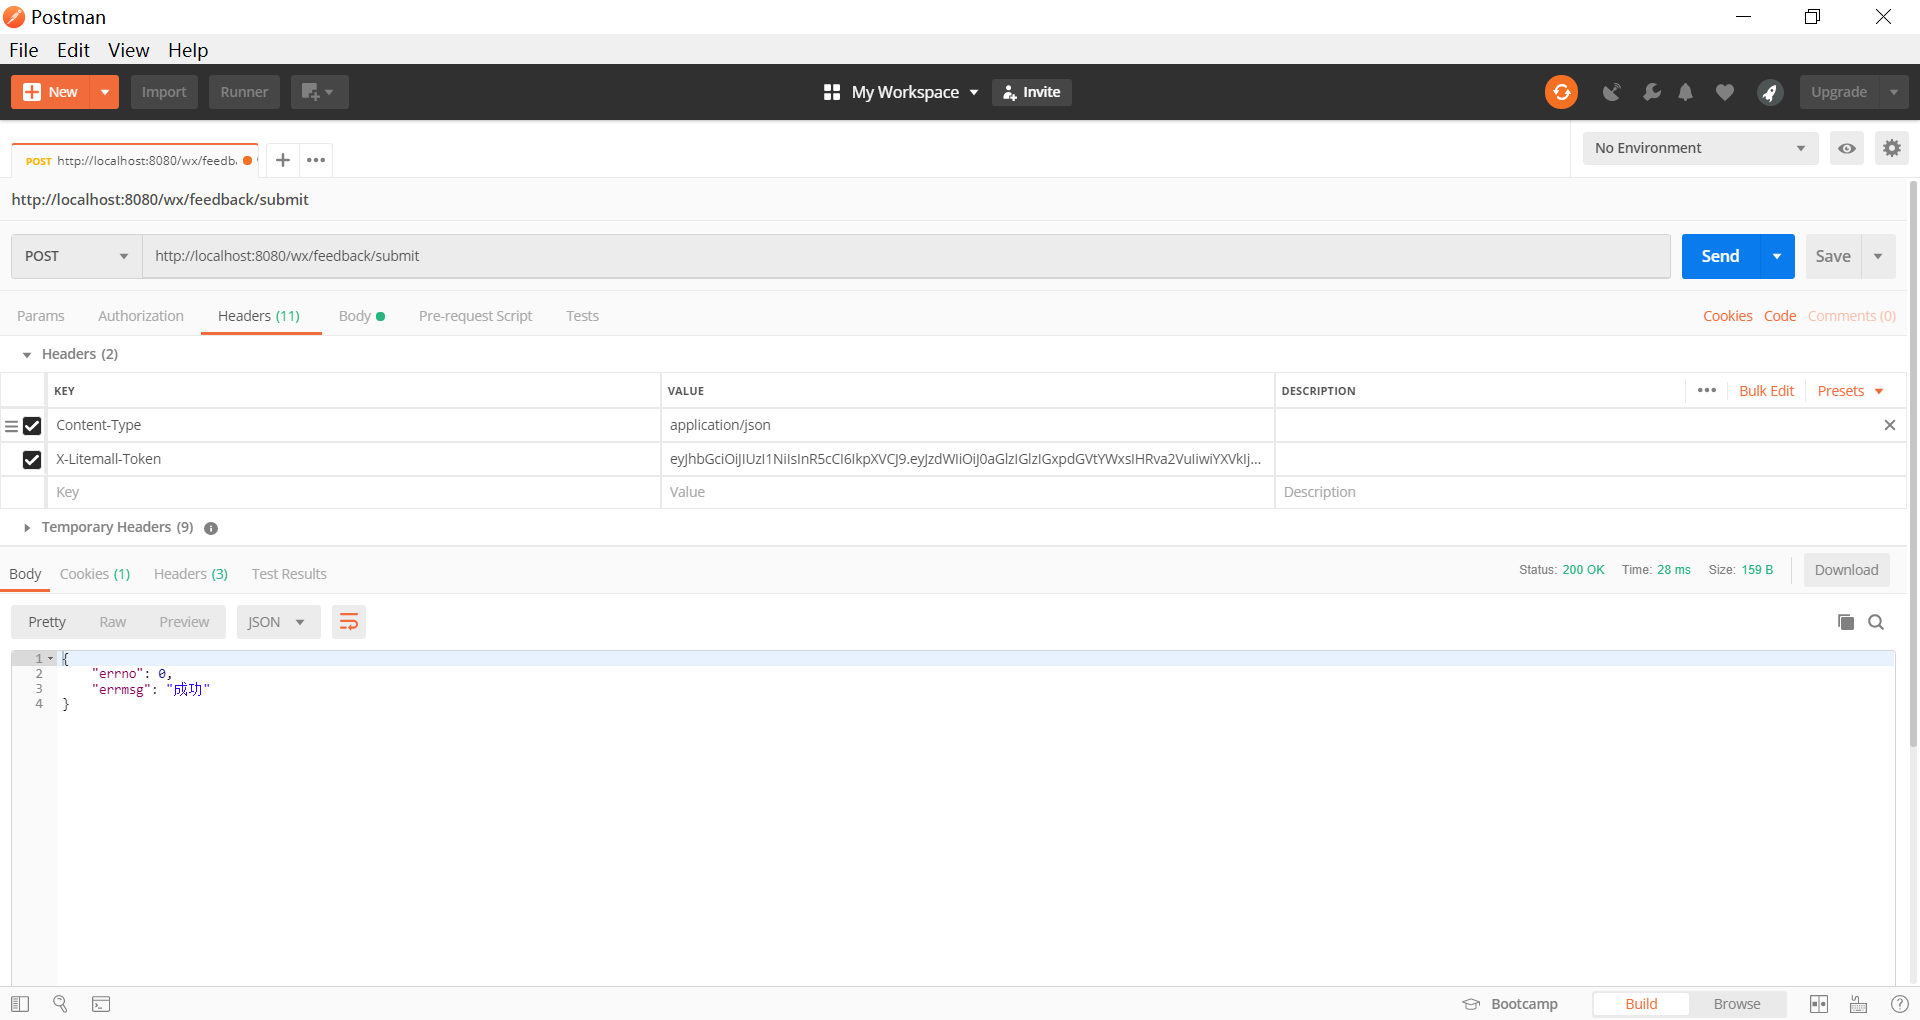Screen dimensions: 1920x1020
Task: Toggle word wrap in response body
Action: point(348,622)
